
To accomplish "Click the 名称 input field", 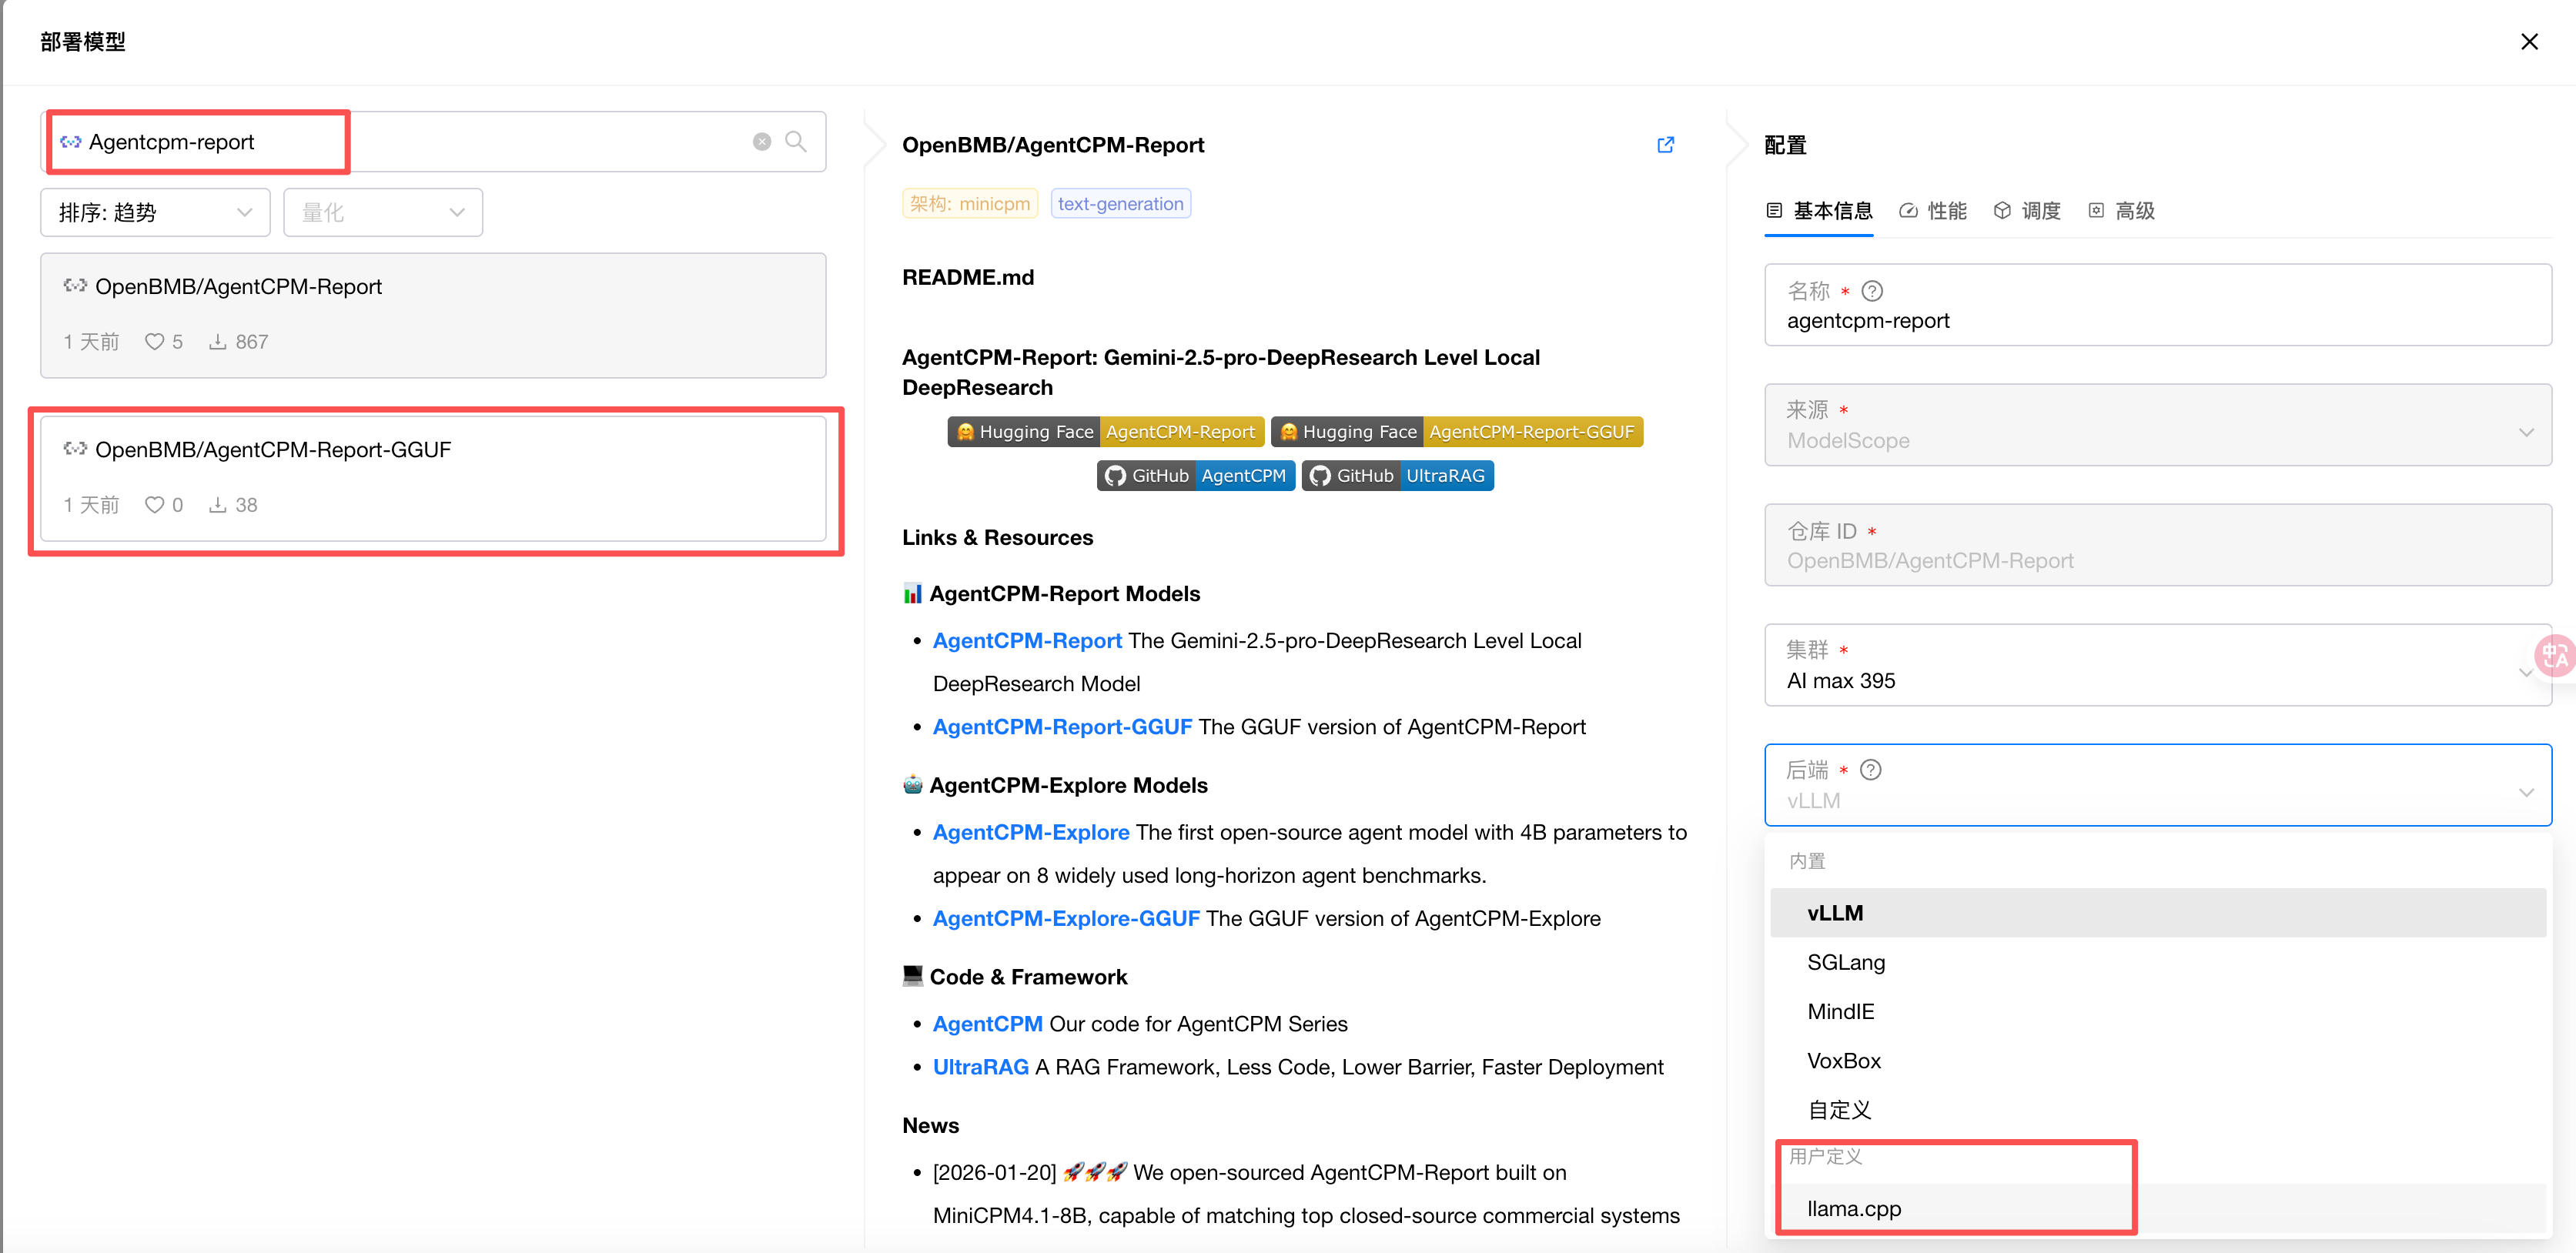I will click(2157, 321).
